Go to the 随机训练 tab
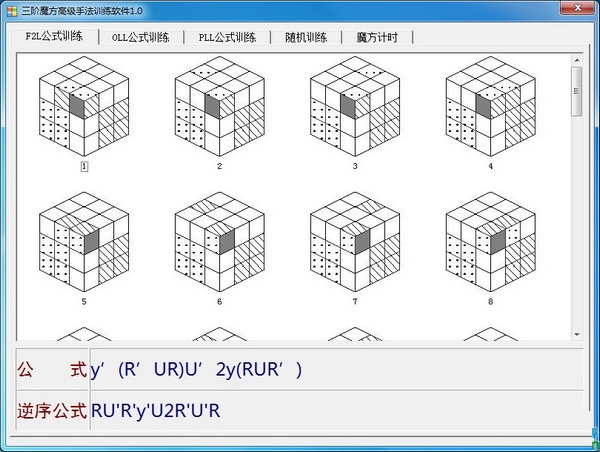600x452 pixels. pyautogui.click(x=306, y=37)
